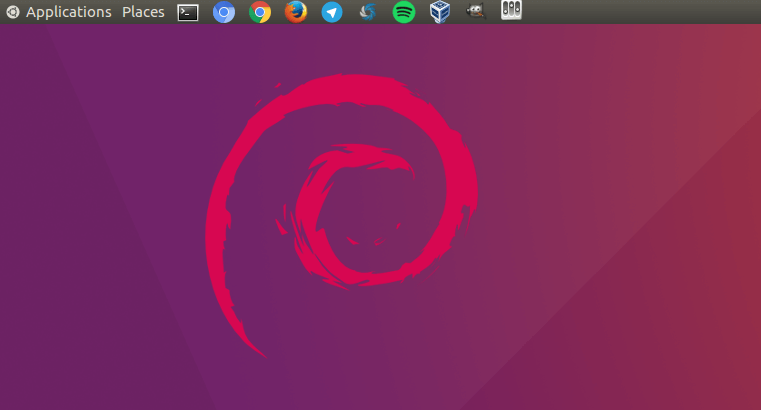Open the Terminal launcher in the panel
Viewport: 761px width, 410px height.
tap(187, 12)
